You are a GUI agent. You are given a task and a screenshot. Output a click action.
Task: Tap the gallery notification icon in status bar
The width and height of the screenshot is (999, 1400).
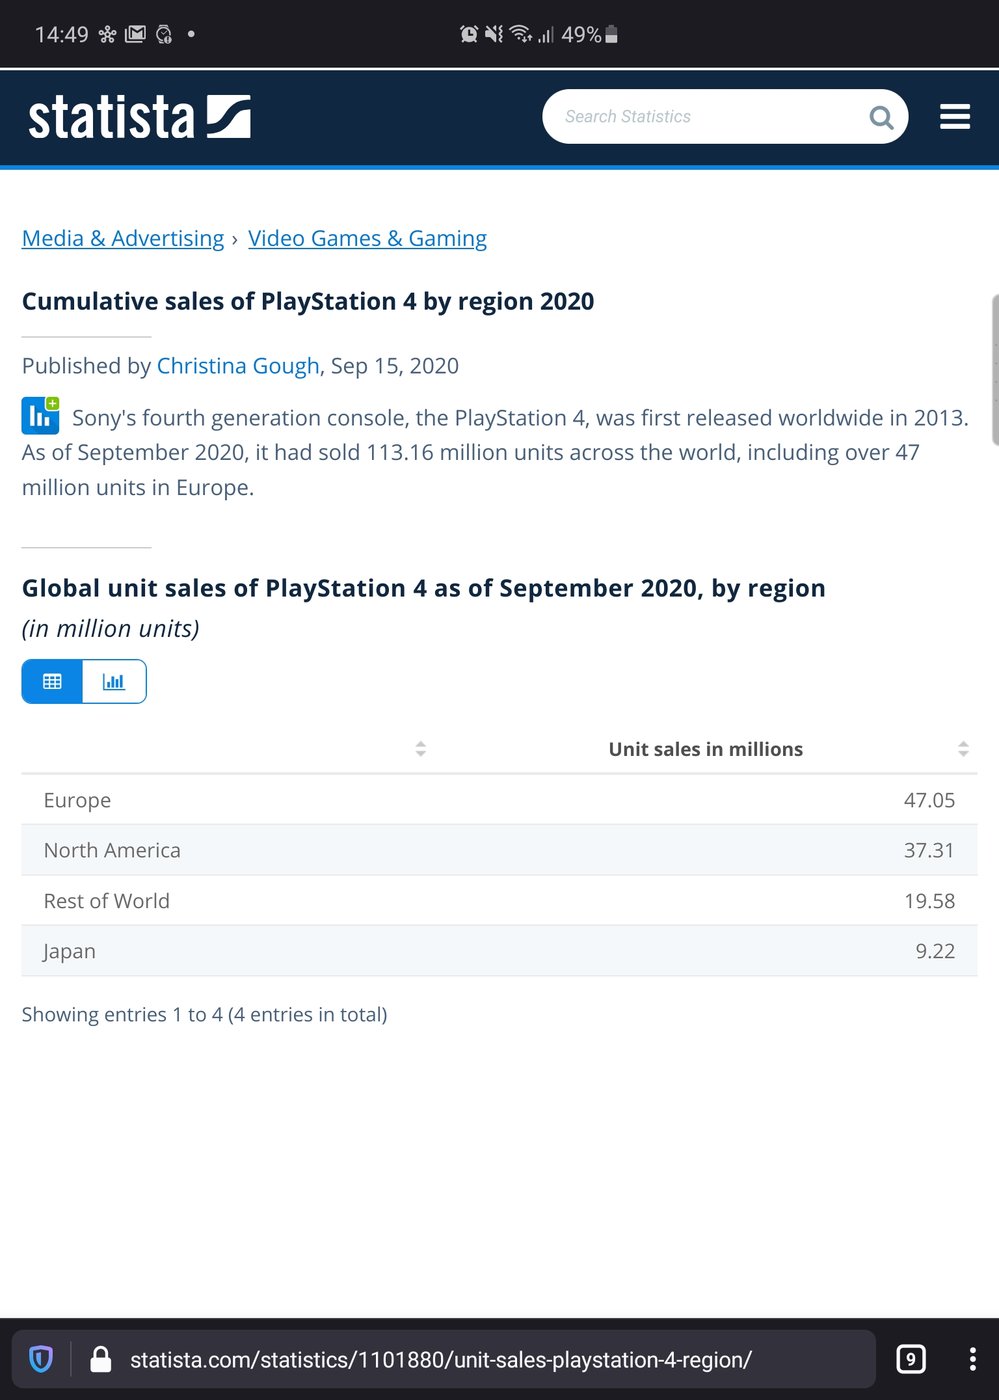(x=135, y=34)
